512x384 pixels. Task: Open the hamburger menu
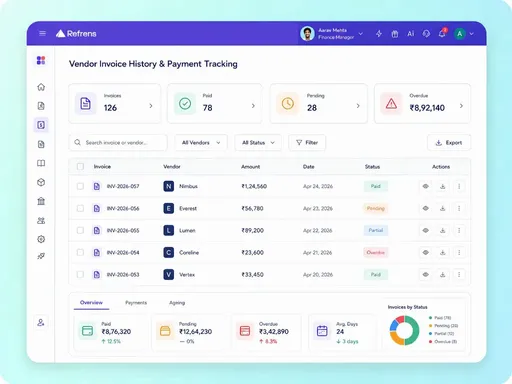tap(42, 33)
